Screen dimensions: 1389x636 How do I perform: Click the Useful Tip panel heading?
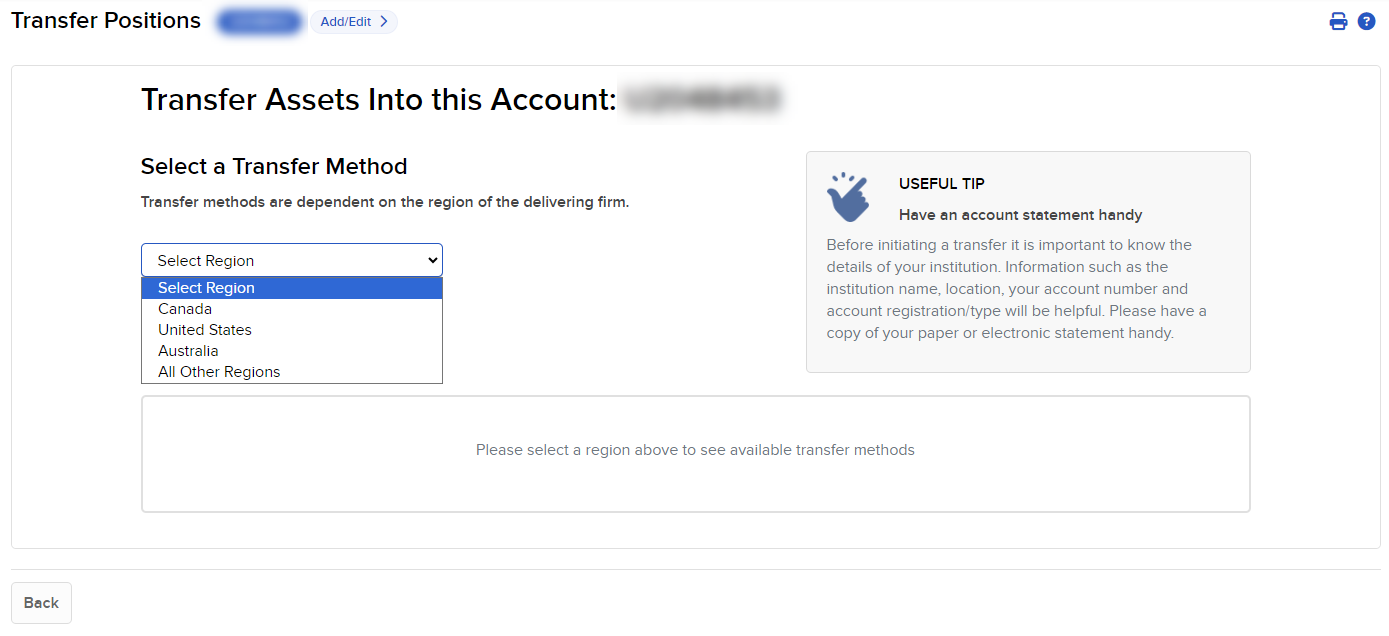tap(941, 183)
